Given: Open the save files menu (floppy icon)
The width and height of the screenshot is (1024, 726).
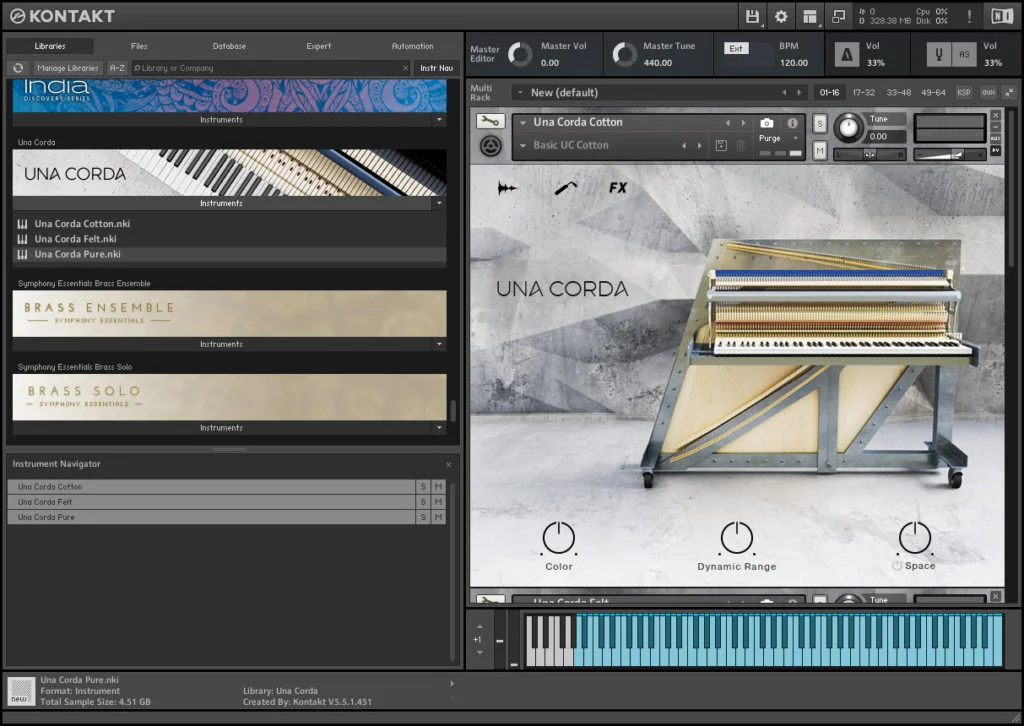Looking at the screenshot, I should [752, 16].
